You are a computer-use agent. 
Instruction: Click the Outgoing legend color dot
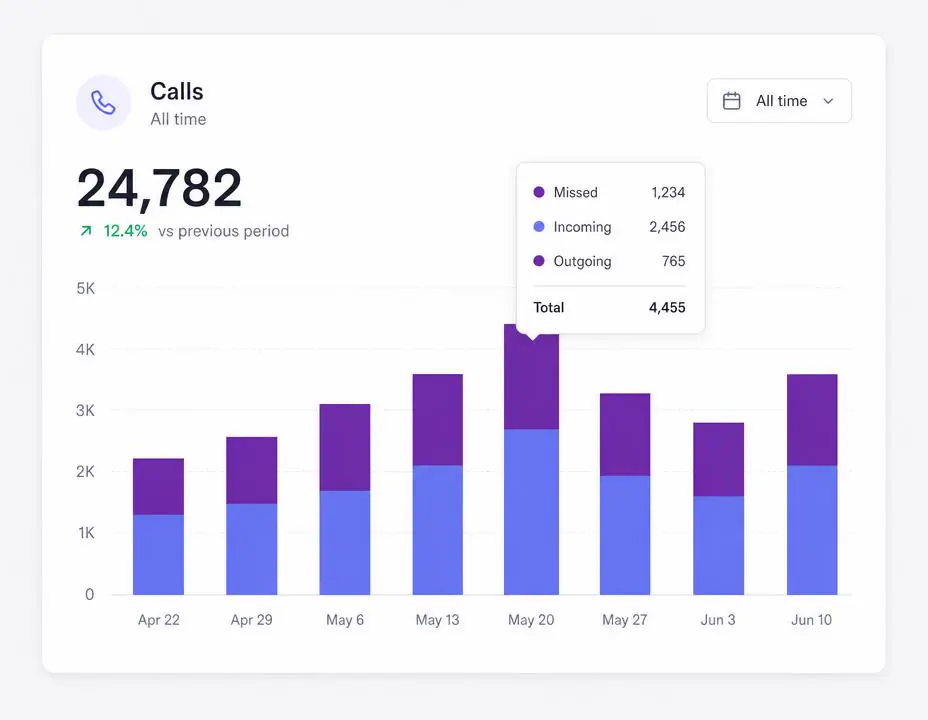point(539,260)
